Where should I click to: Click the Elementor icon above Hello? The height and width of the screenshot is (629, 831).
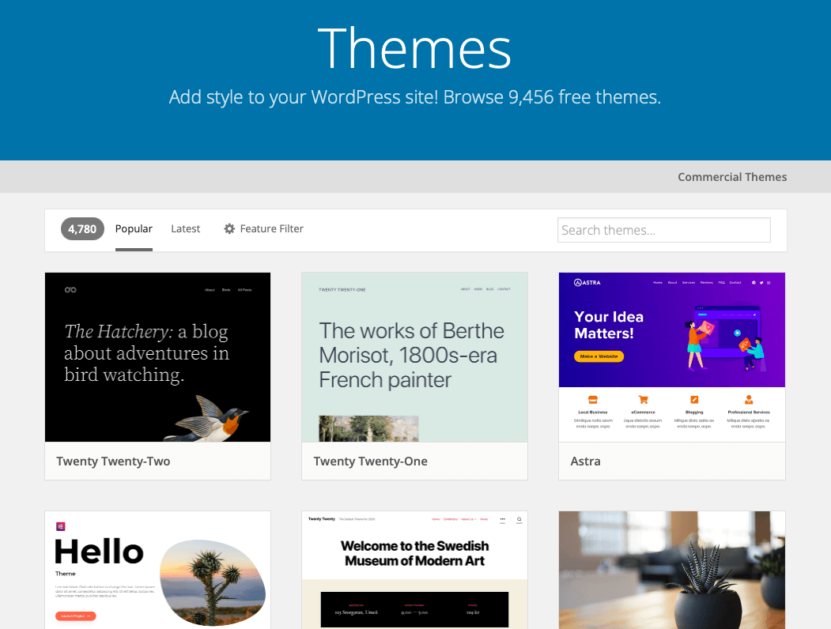click(60, 526)
